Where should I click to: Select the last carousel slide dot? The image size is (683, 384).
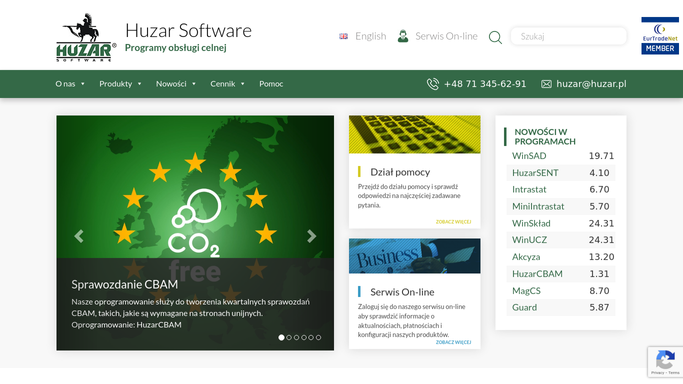318,337
